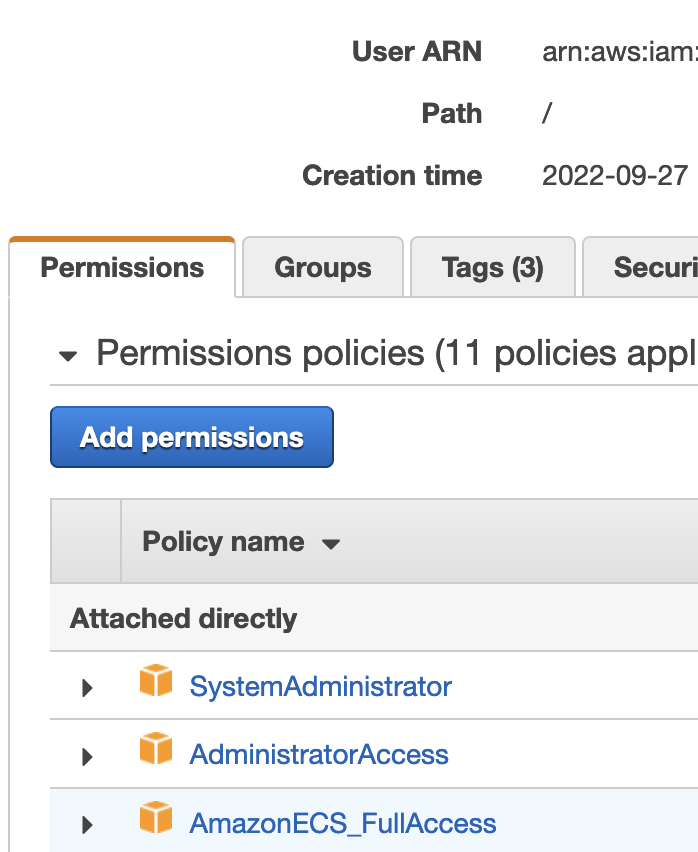Click the AdministratorAccess policy icon

(x=155, y=754)
